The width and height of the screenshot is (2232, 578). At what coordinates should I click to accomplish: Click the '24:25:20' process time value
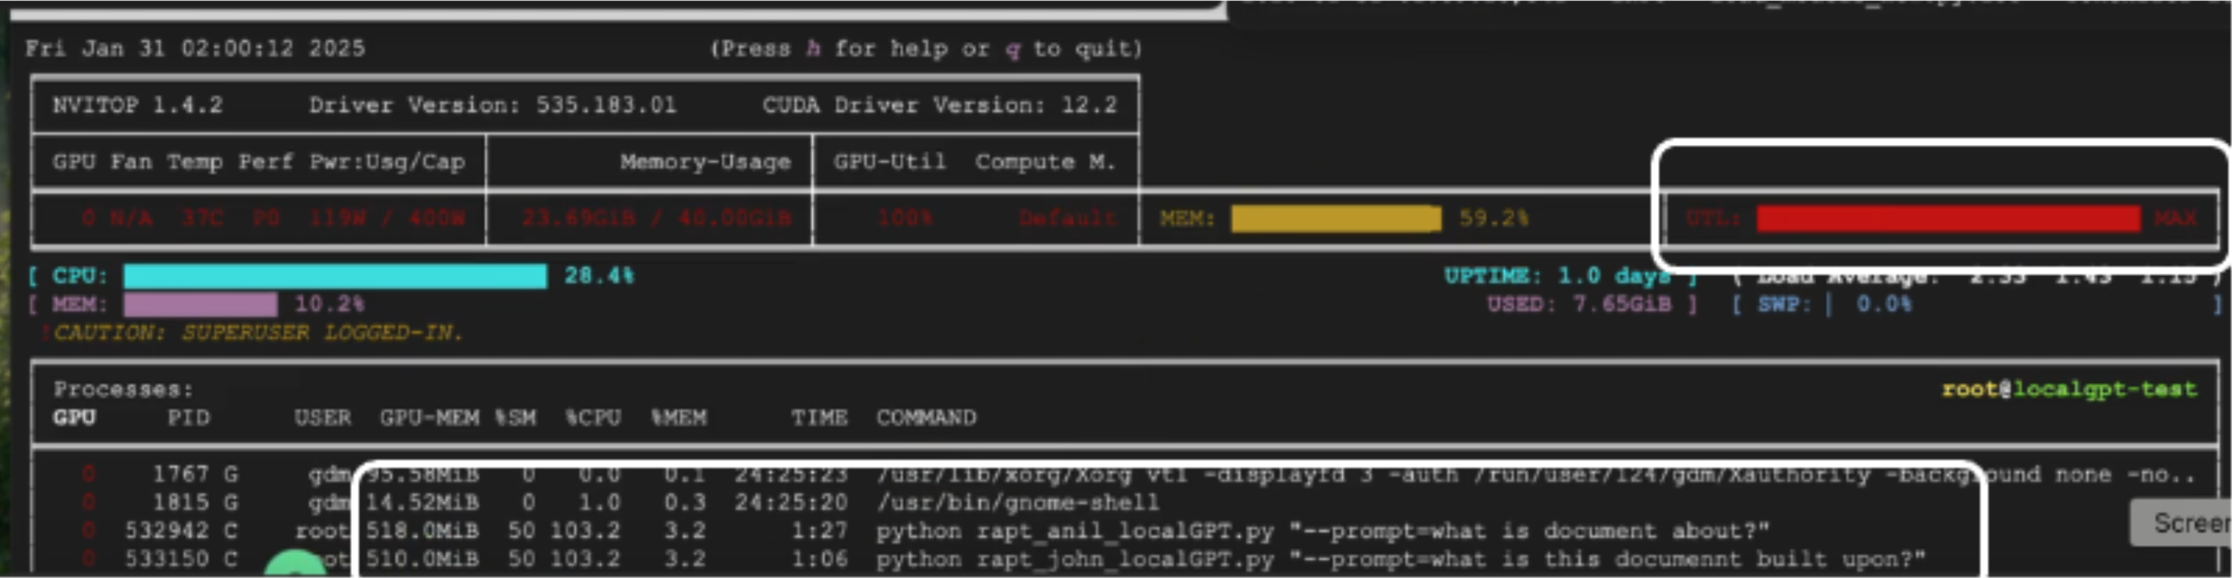point(791,502)
